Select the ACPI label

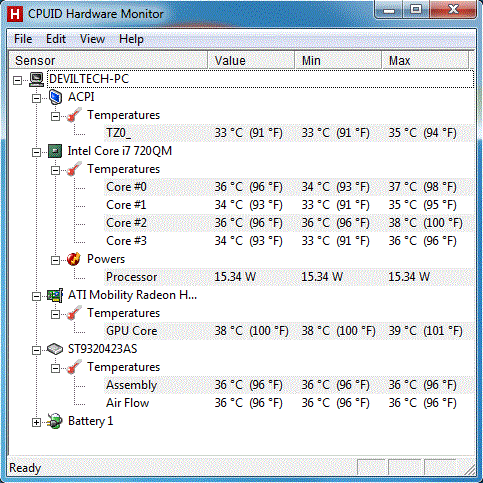pos(81,97)
